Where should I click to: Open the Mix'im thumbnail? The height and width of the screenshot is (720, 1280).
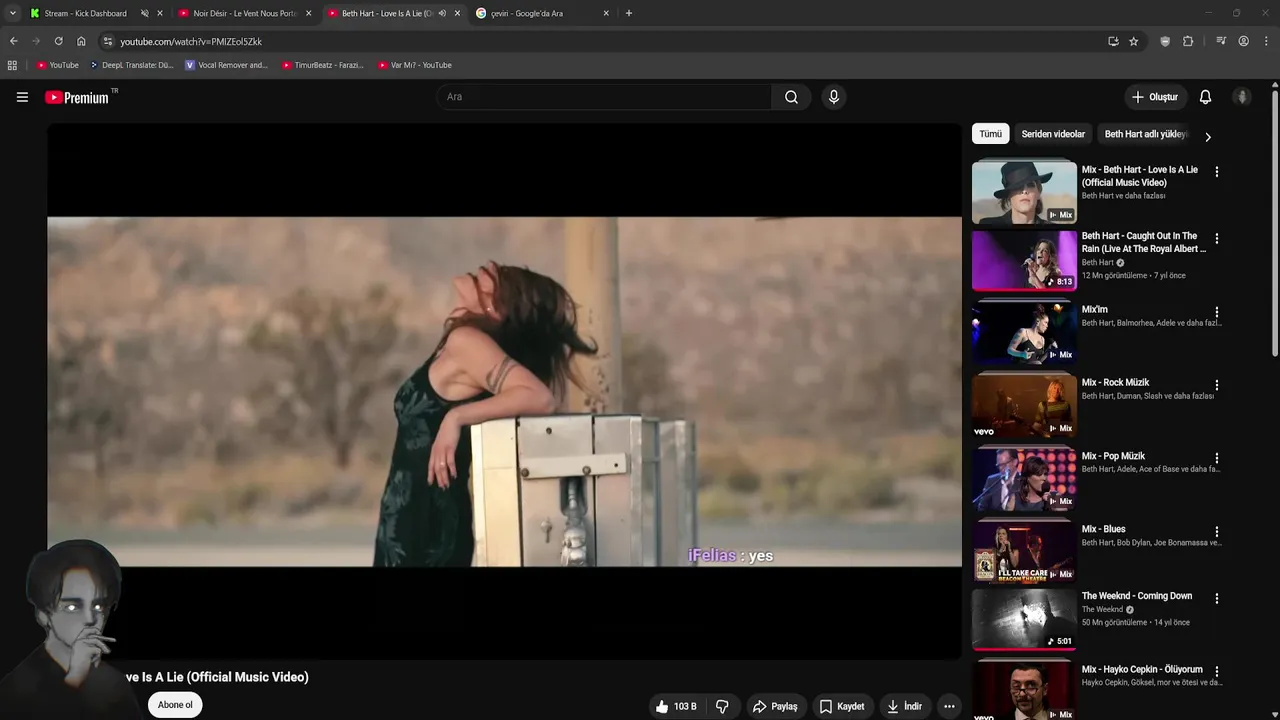coord(1024,333)
